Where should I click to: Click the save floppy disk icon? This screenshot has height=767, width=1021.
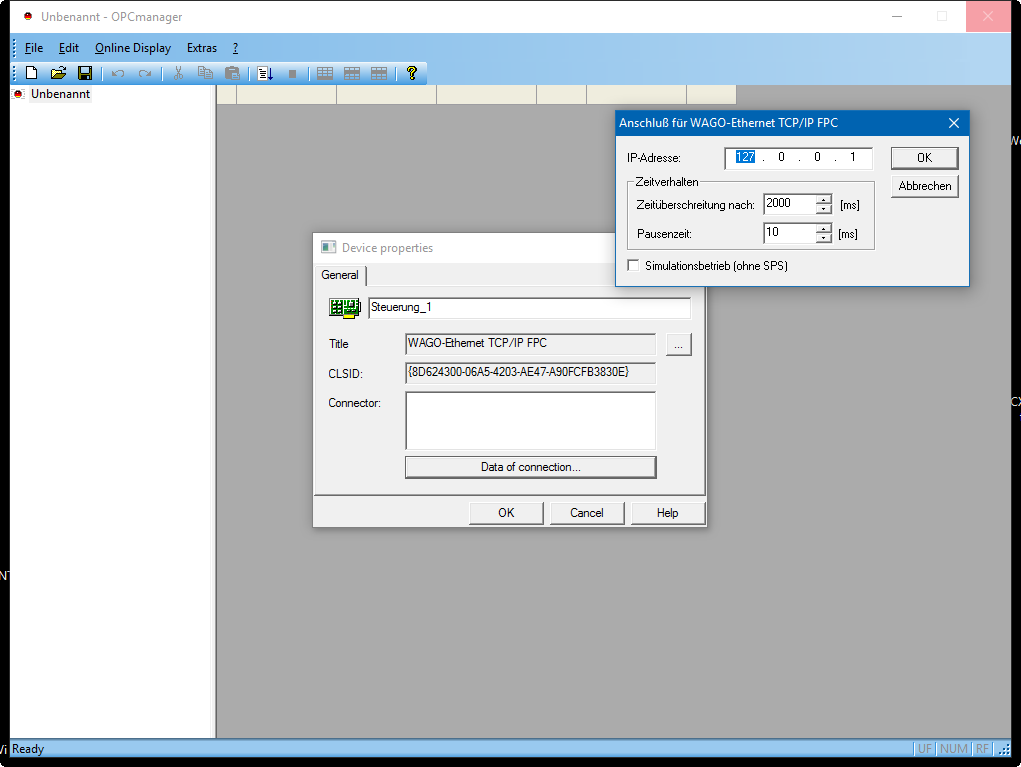pyautogui.click(x=85, y=73)
